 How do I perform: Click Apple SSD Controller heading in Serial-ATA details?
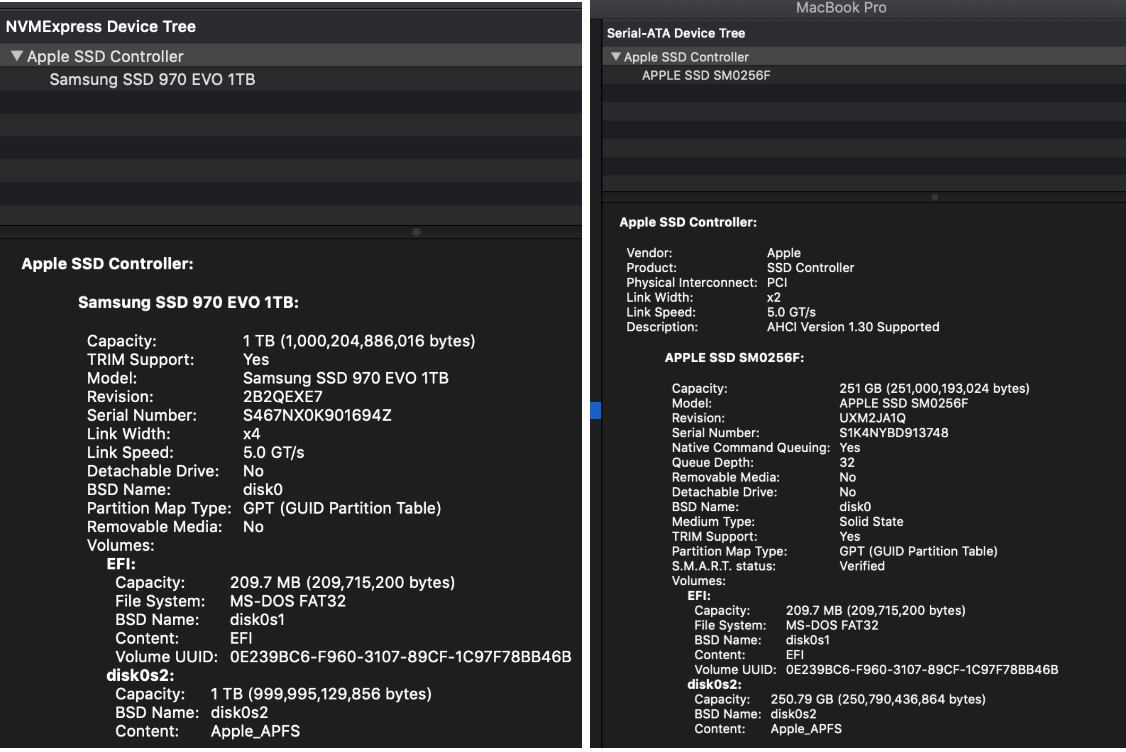(x=688, y=223)
